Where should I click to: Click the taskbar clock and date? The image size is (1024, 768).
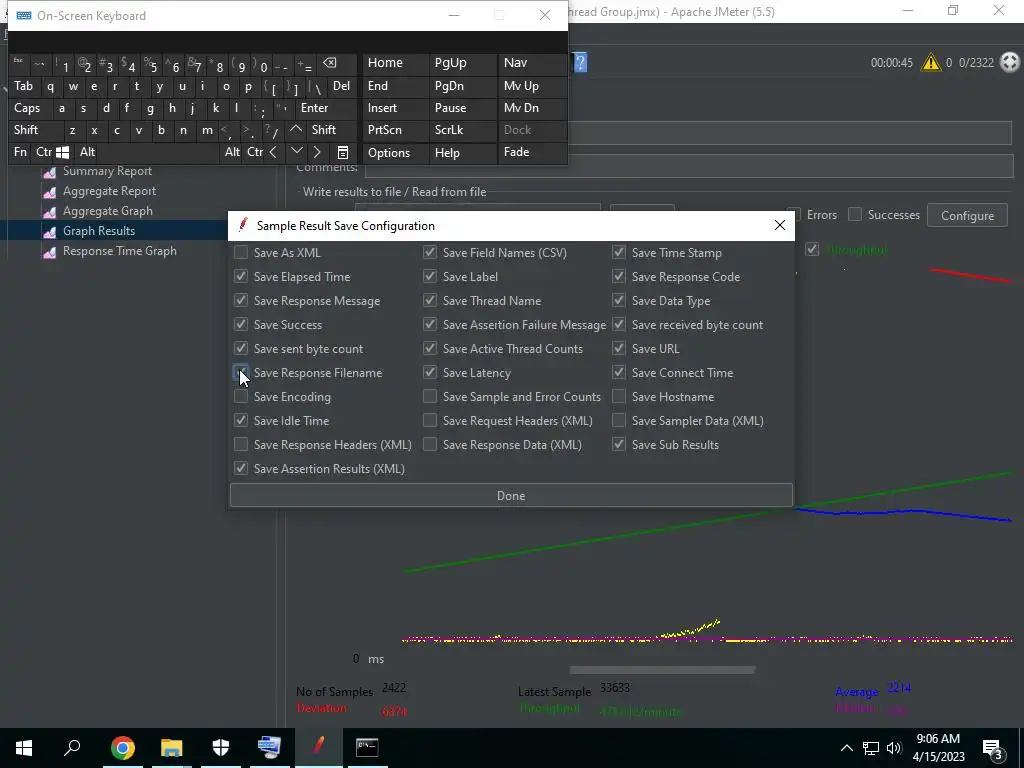pos(938,748)
